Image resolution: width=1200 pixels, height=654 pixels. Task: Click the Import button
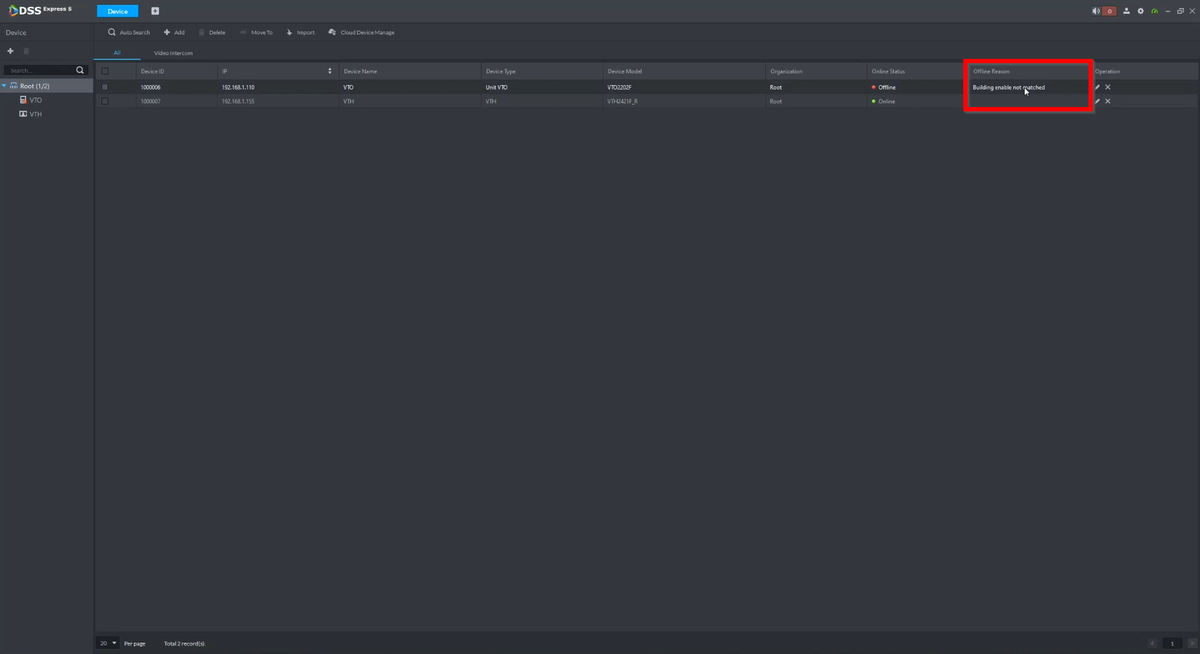(x=300, y=32)
